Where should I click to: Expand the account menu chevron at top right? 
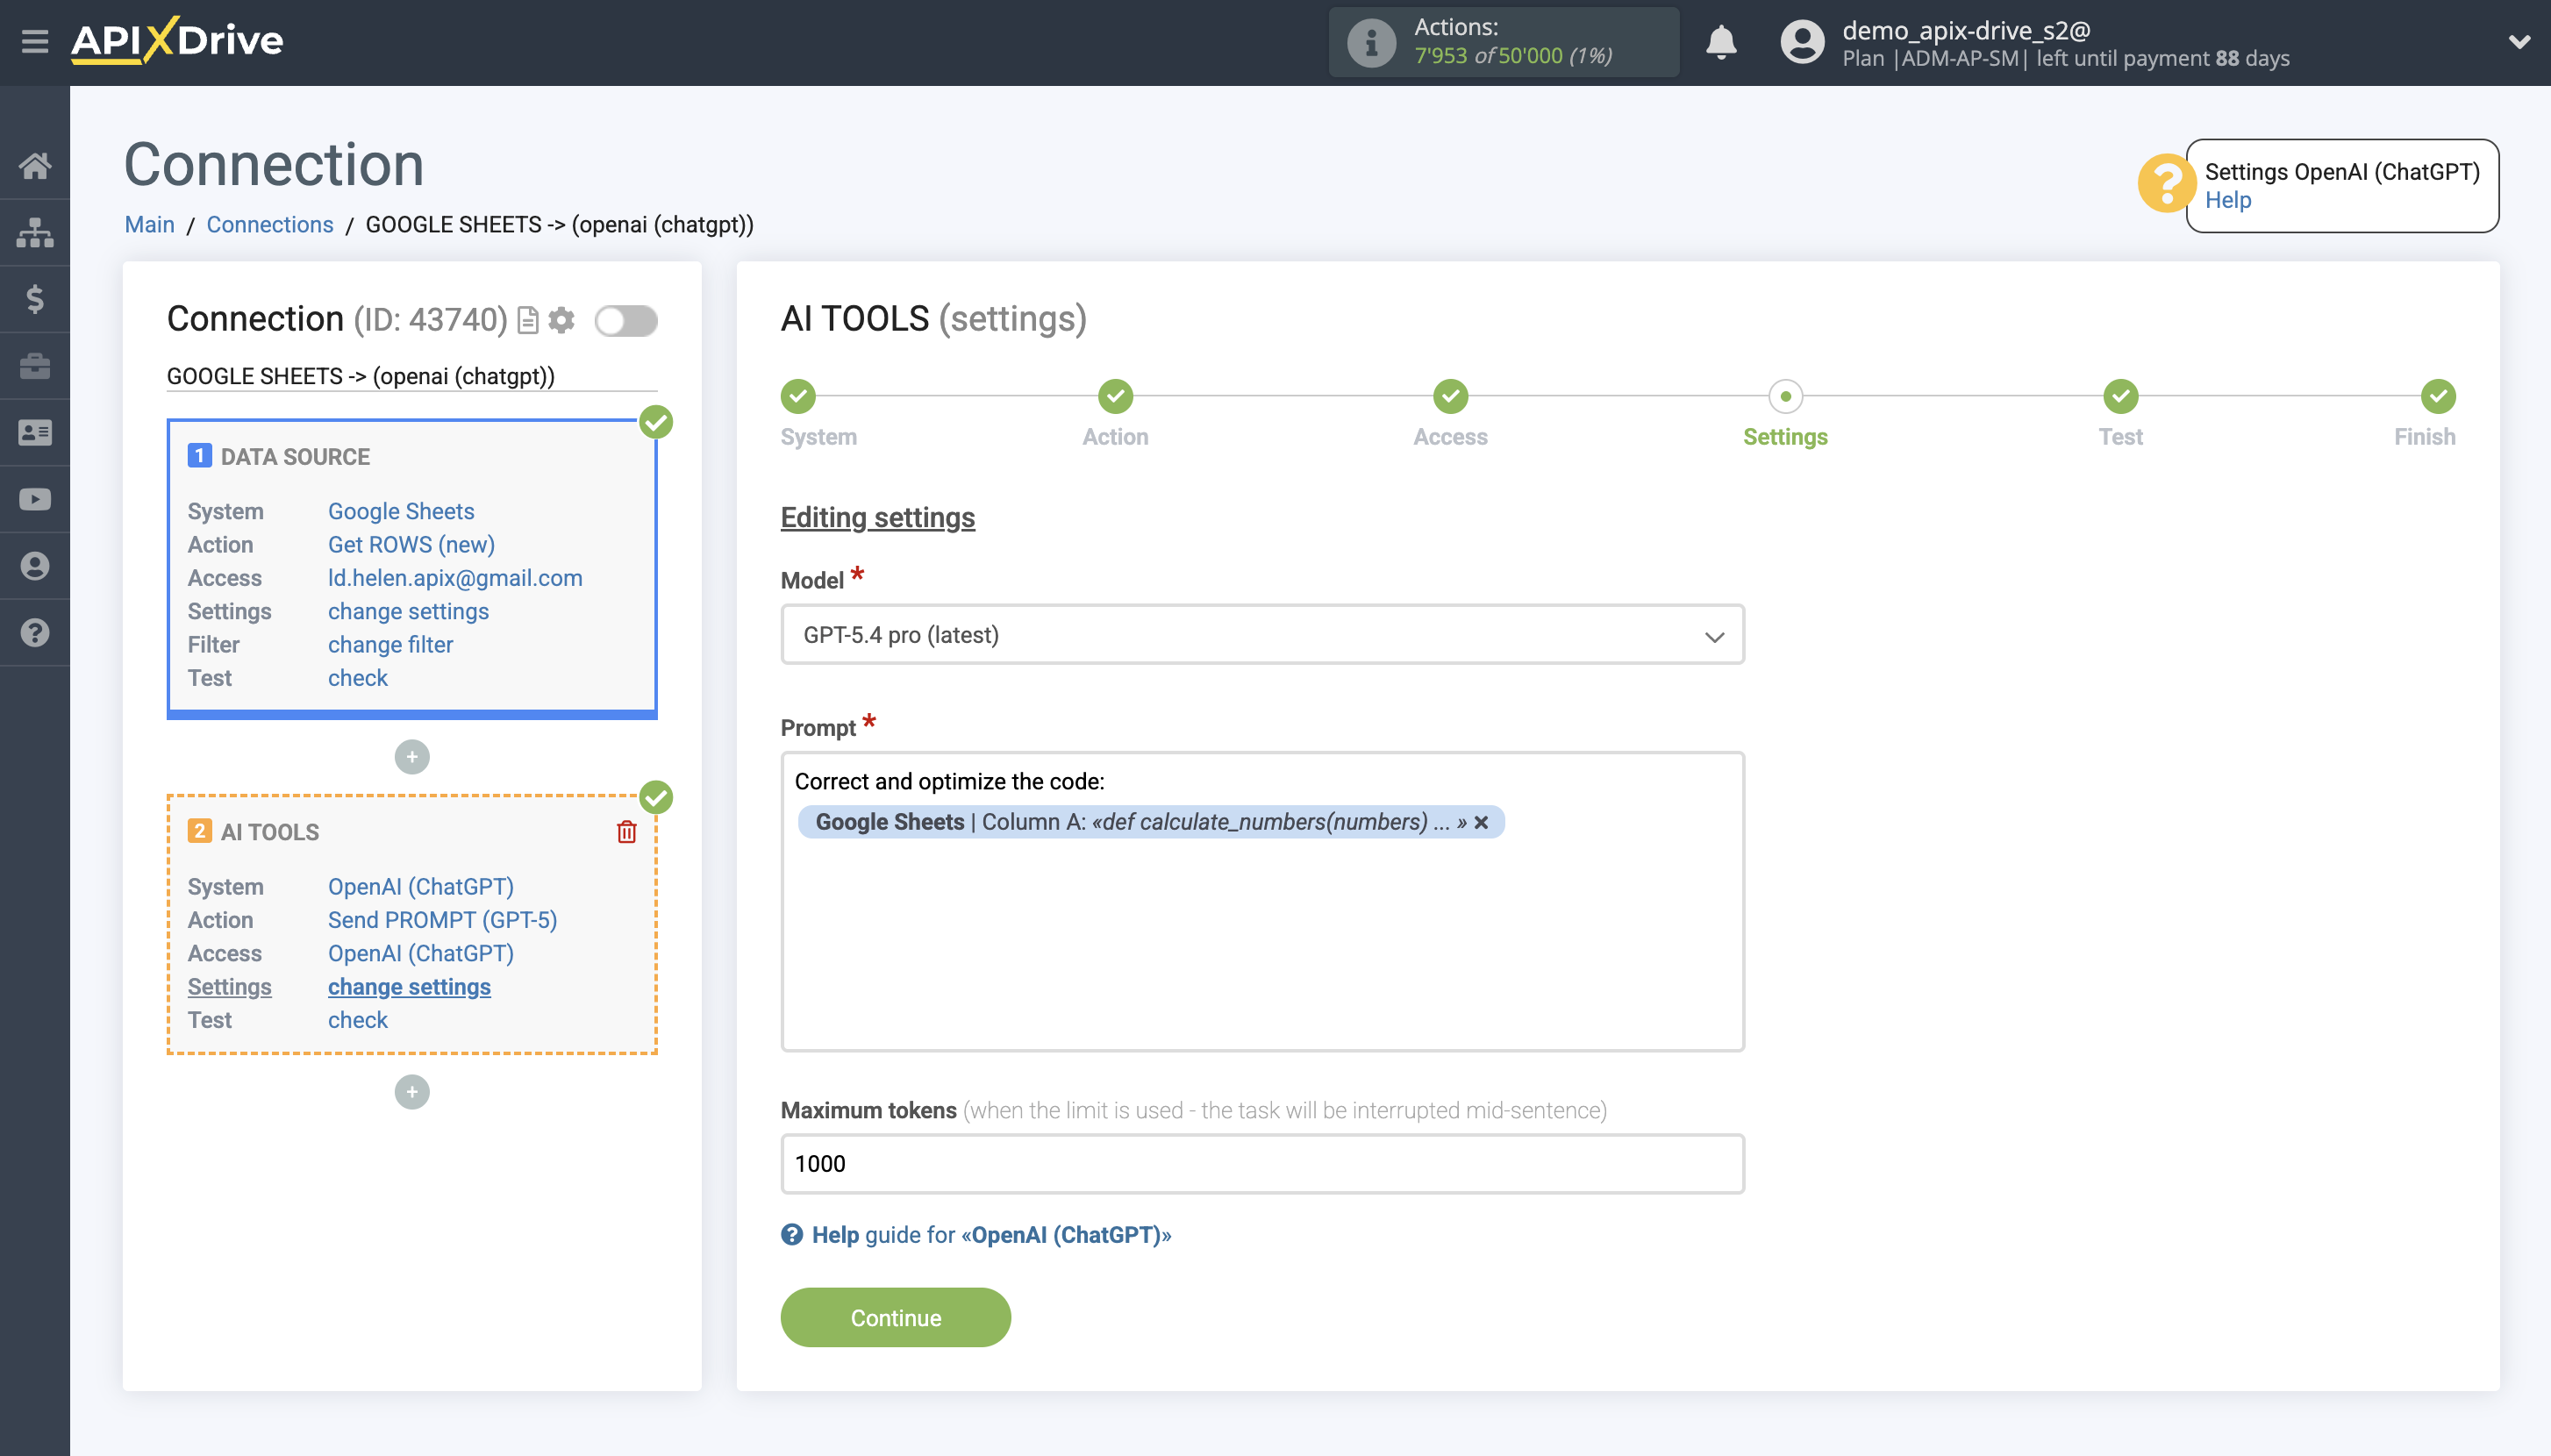pos(2521,42)
